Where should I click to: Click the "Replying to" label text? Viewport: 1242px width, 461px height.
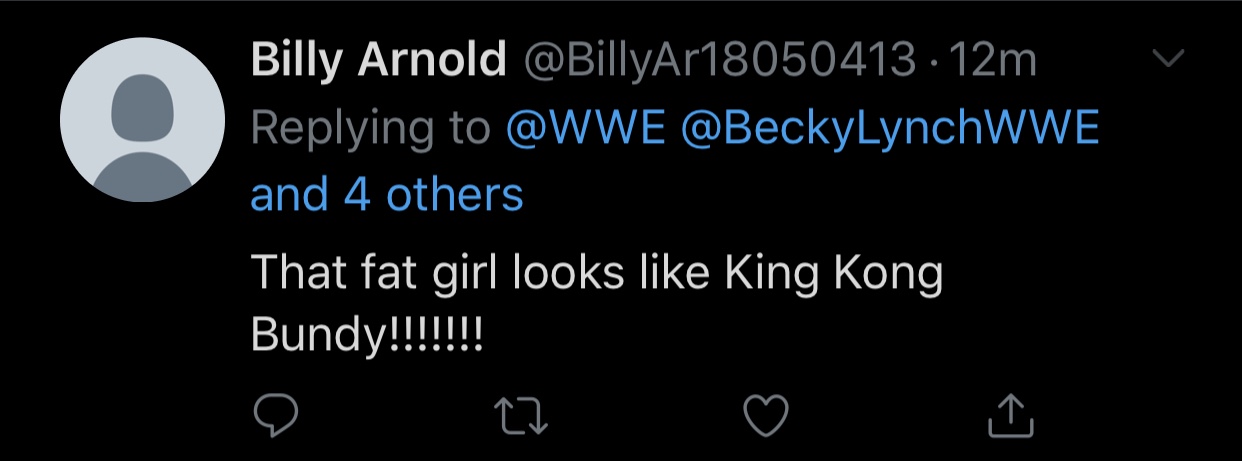click(x=371, y=128)
